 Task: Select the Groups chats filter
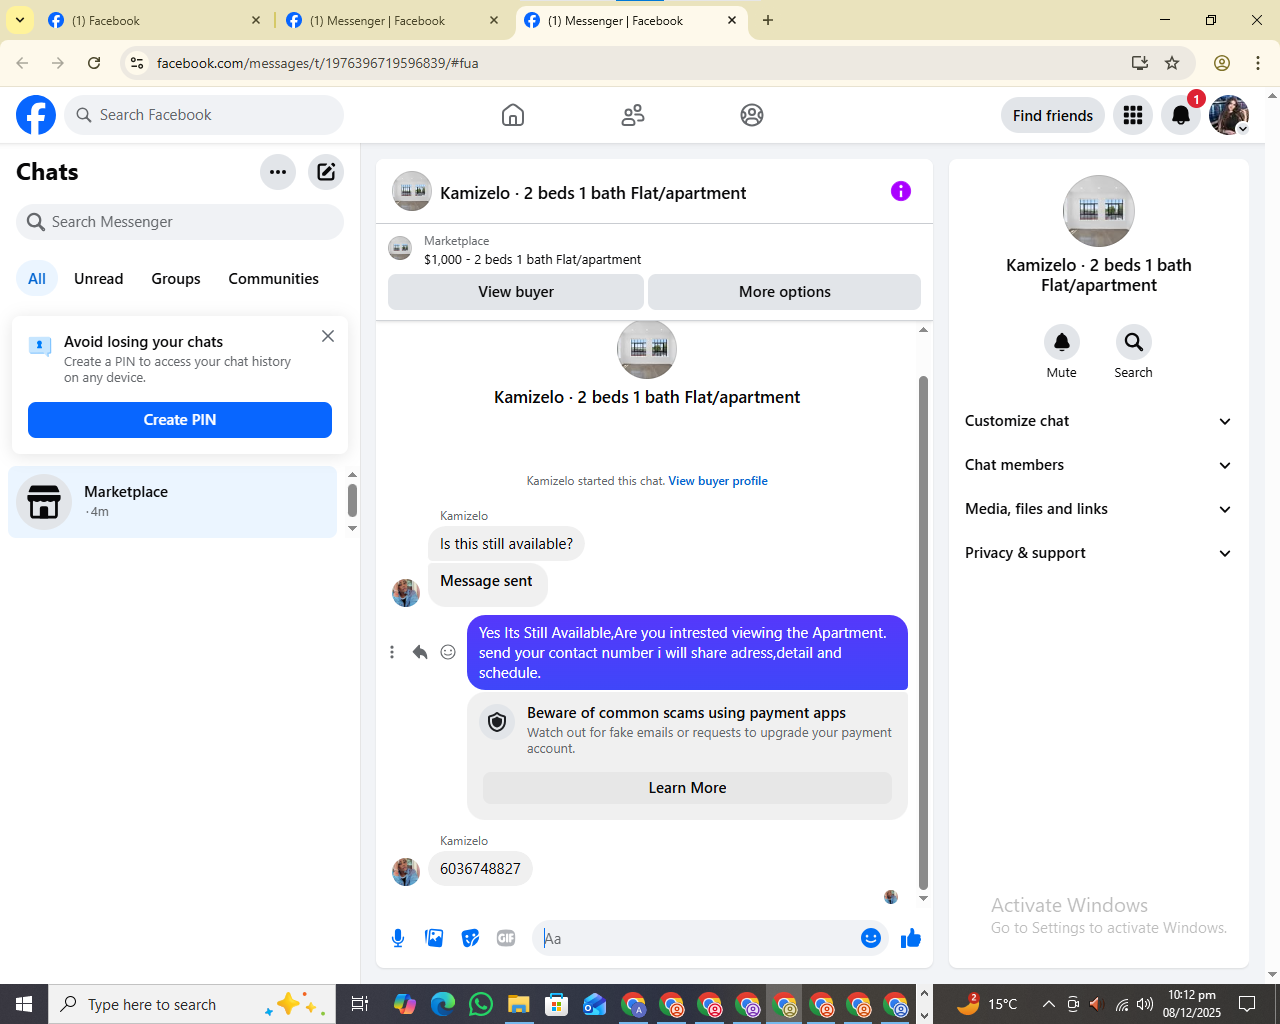pos(176,279)
